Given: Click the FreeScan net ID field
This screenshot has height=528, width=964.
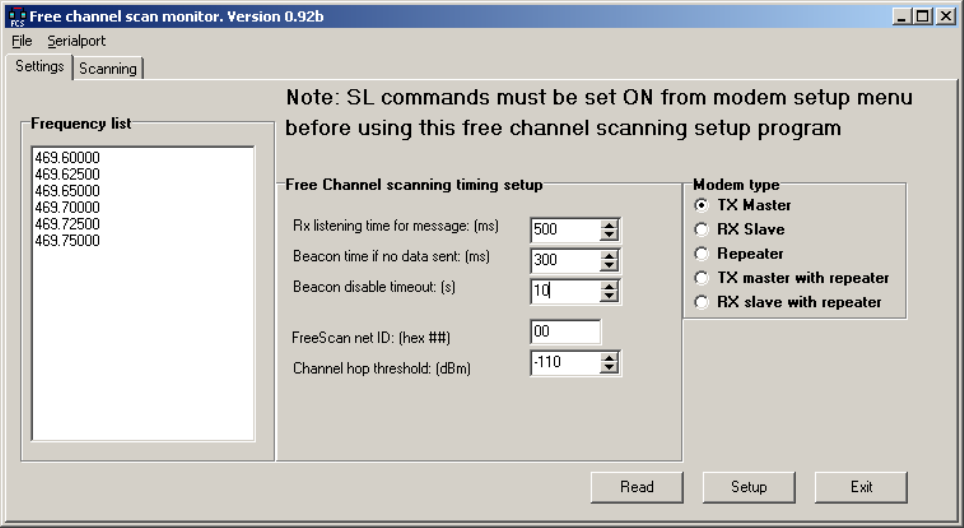Looking at the screenshot, I should (x=565, y=332).
